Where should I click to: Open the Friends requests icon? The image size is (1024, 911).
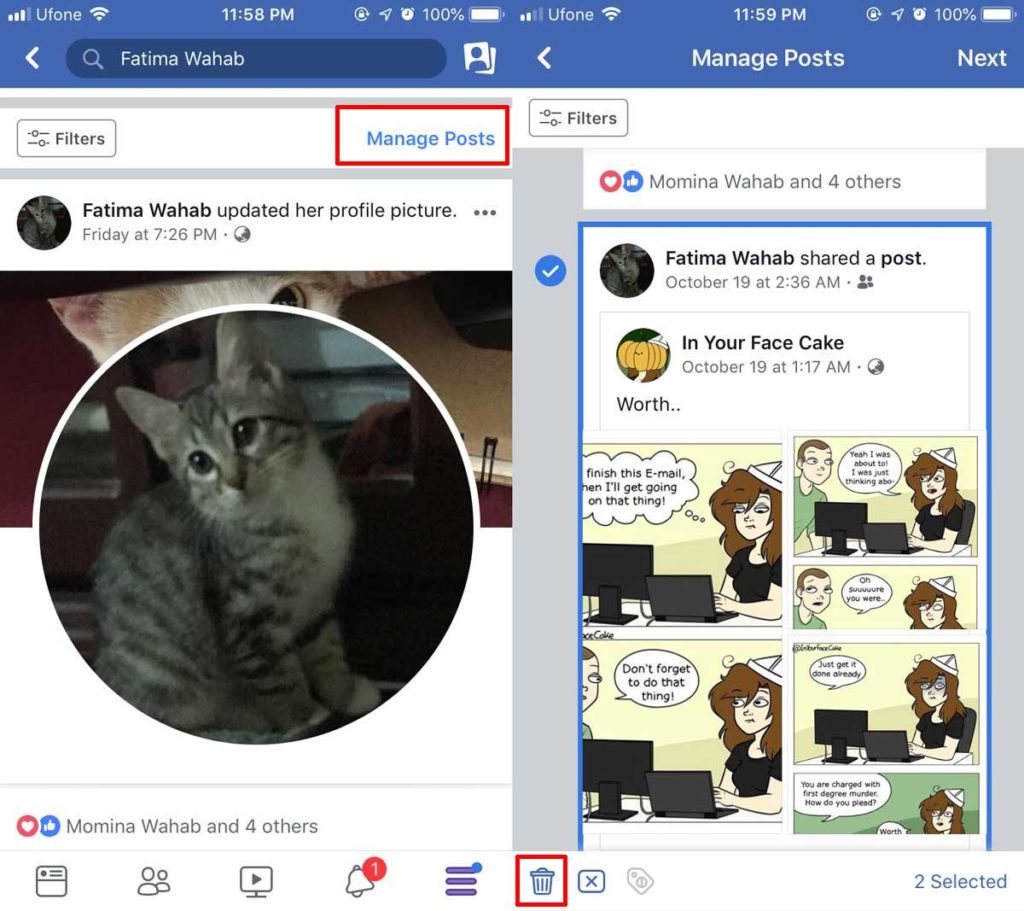tap(152, 880)
